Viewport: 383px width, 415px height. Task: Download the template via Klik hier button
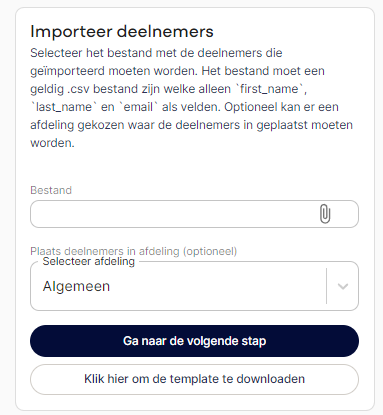coord(194,379)
